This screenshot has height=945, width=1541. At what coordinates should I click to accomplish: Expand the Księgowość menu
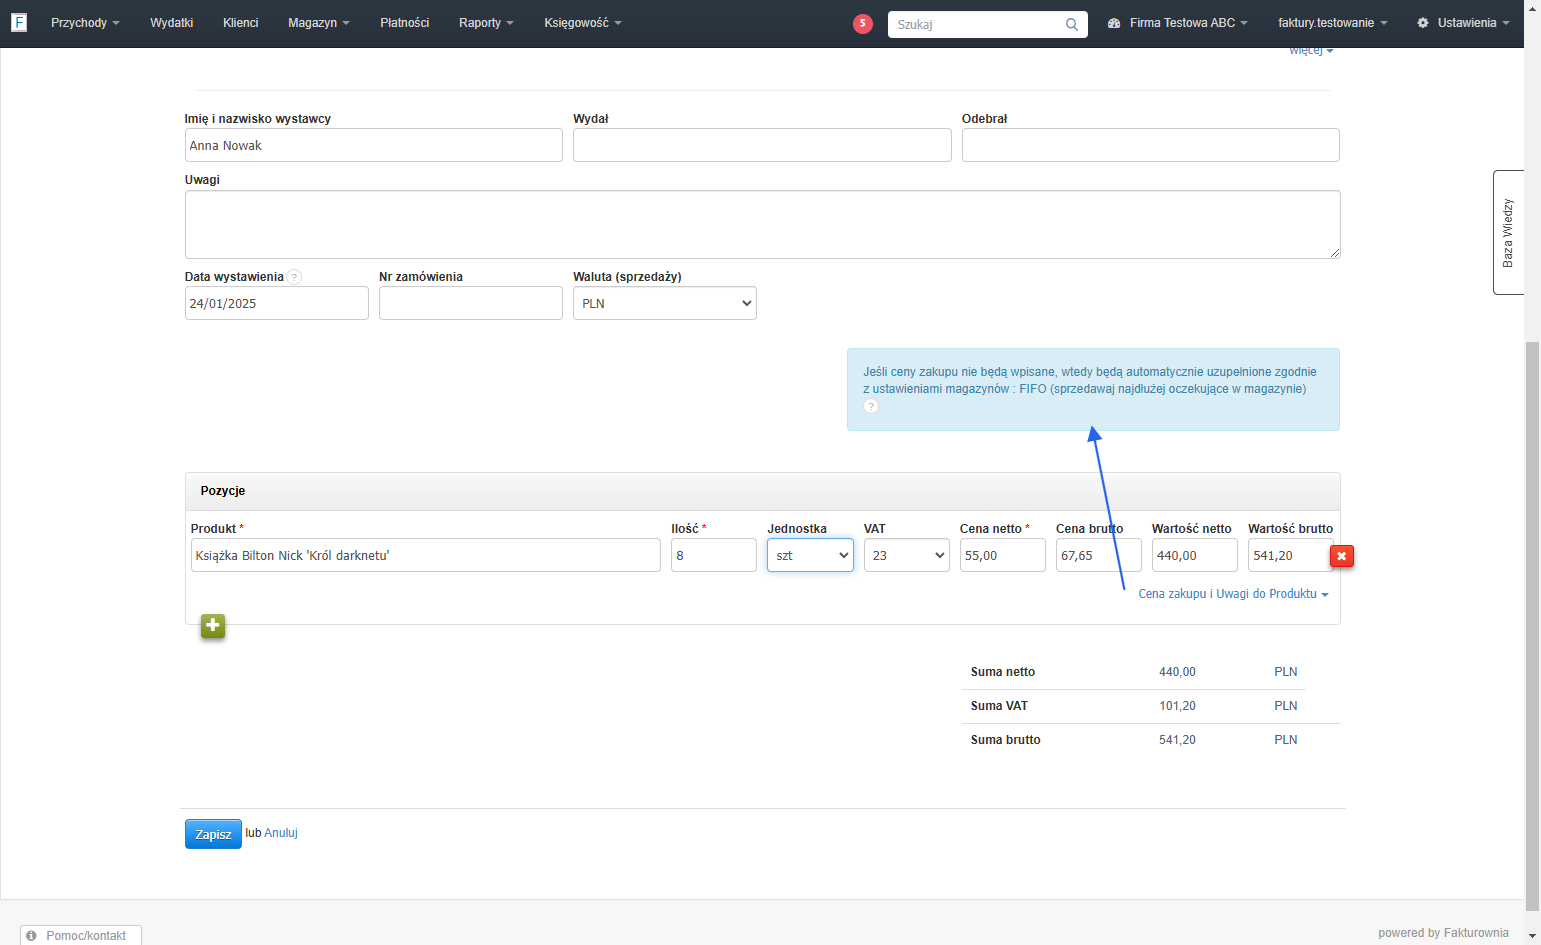pos(583,23)
